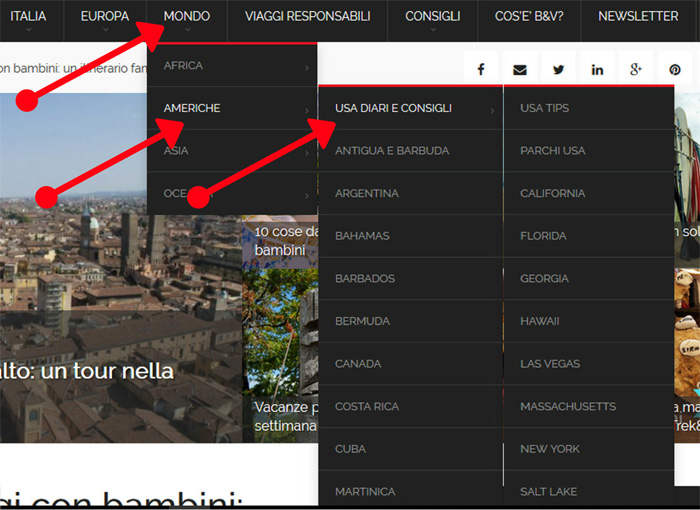Click the LinkedIn share icon
The image size is (700, 510).
pos(597,70)
